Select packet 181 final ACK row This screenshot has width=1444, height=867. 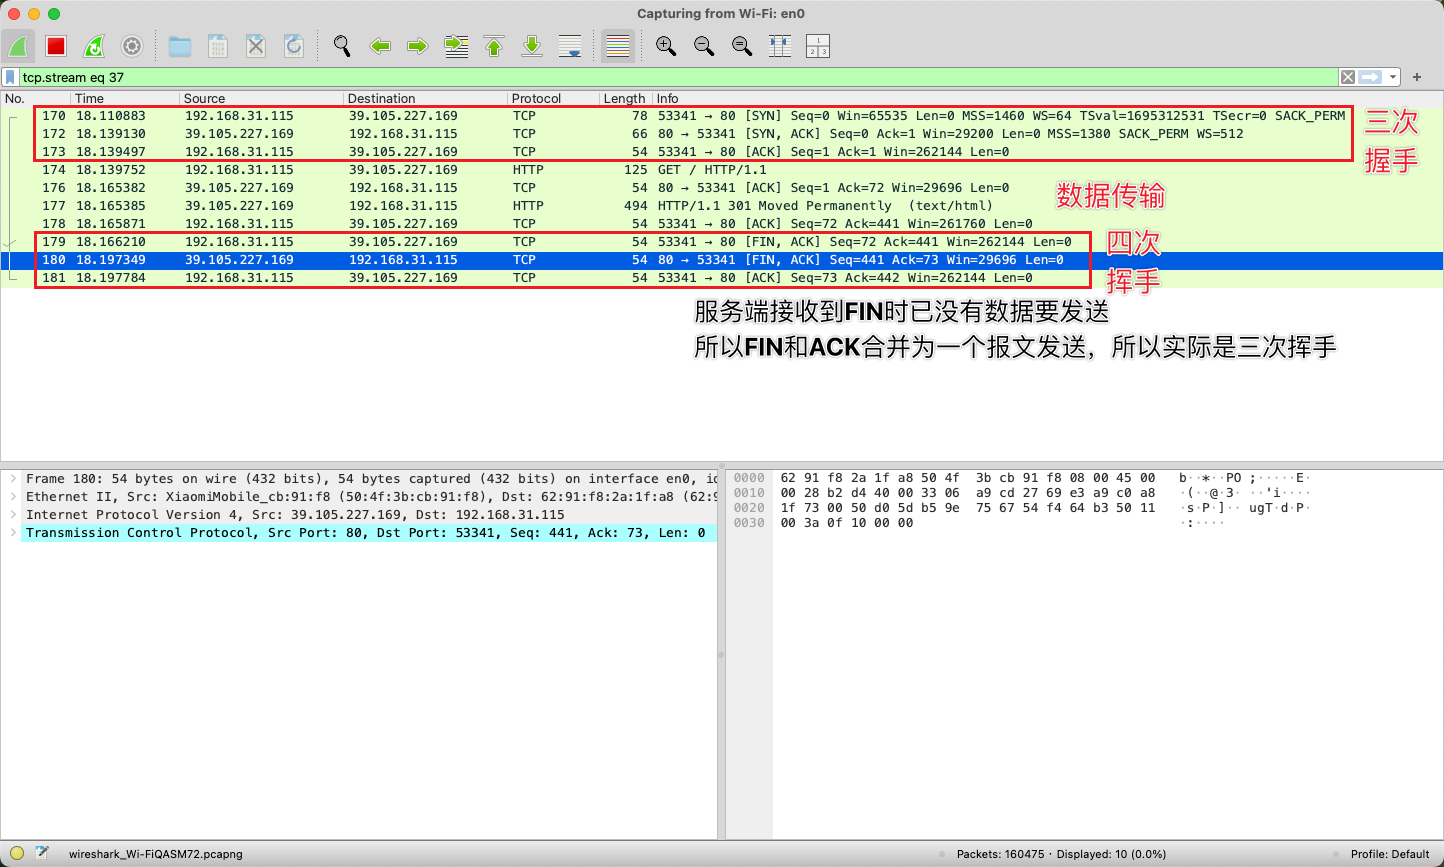click(x=722, y=278)
